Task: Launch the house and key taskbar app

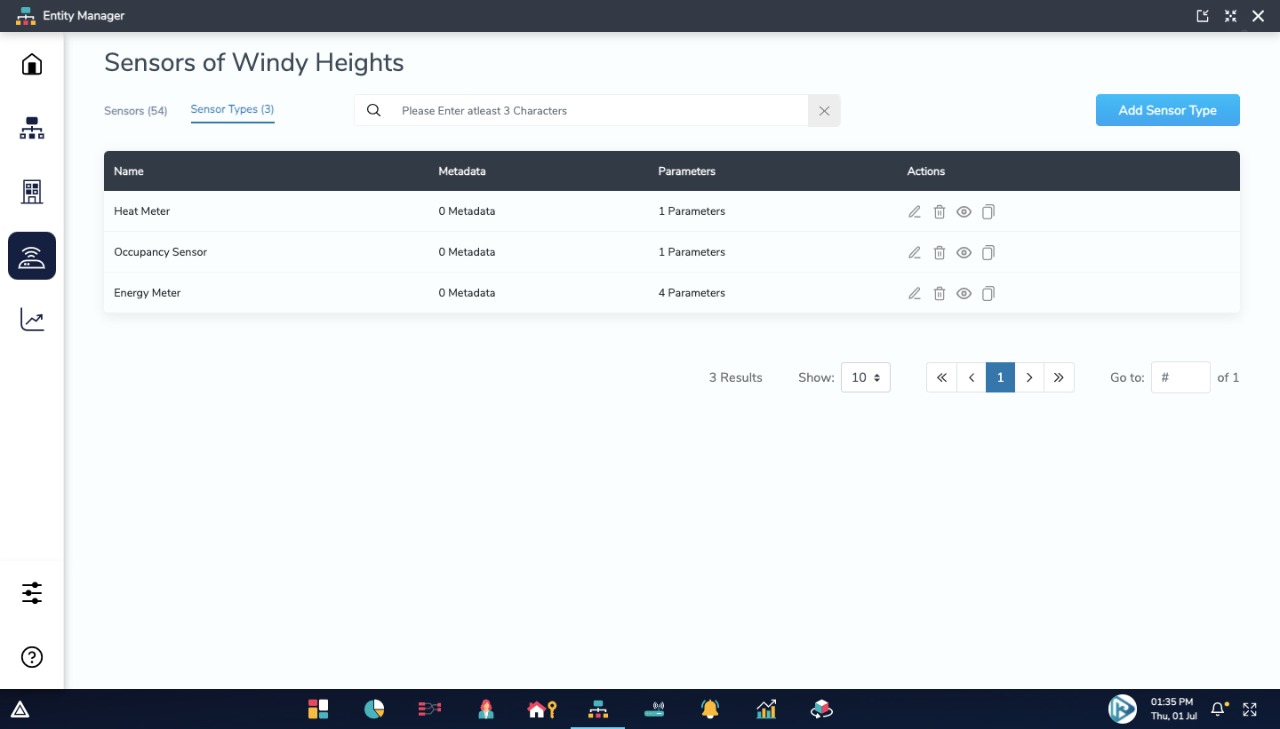Action: [x=542, y=709]
